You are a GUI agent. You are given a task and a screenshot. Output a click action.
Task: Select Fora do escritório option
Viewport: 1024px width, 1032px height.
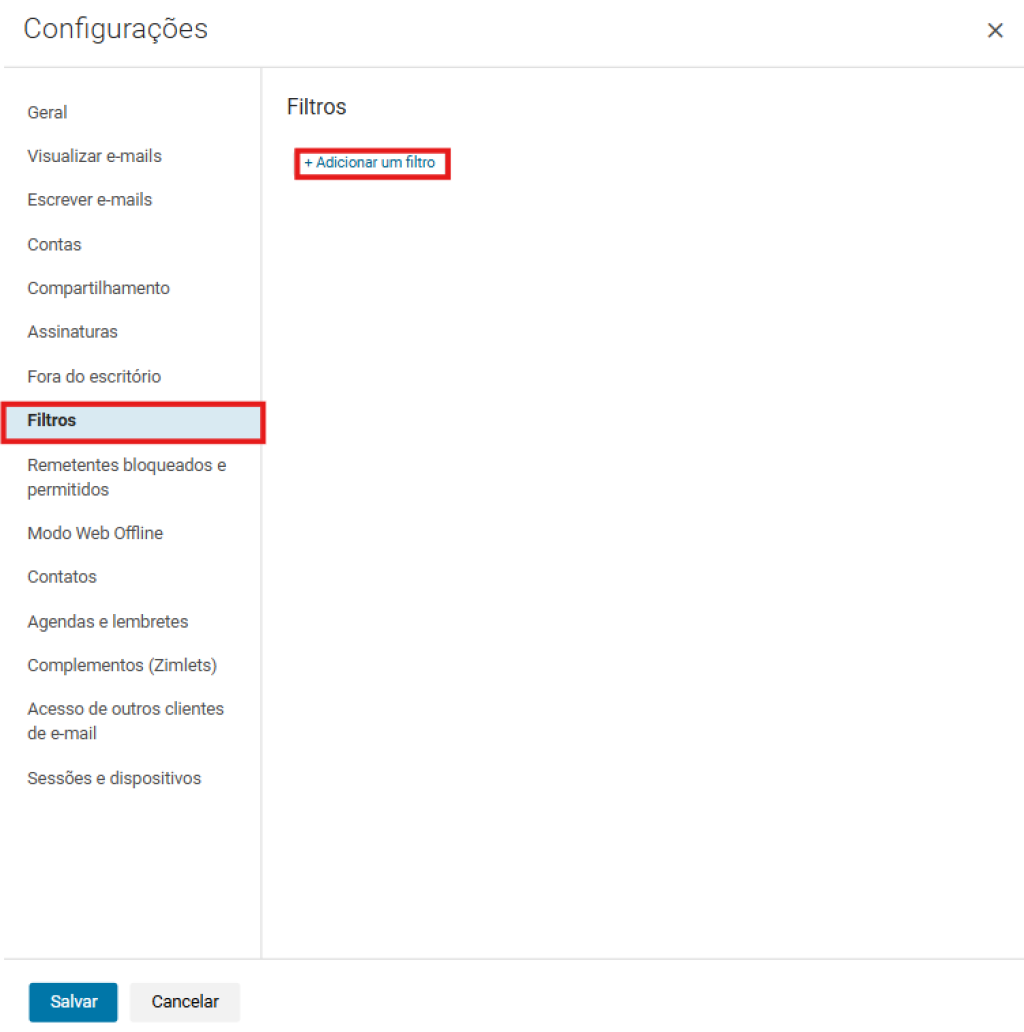click(x=94, y=376)
